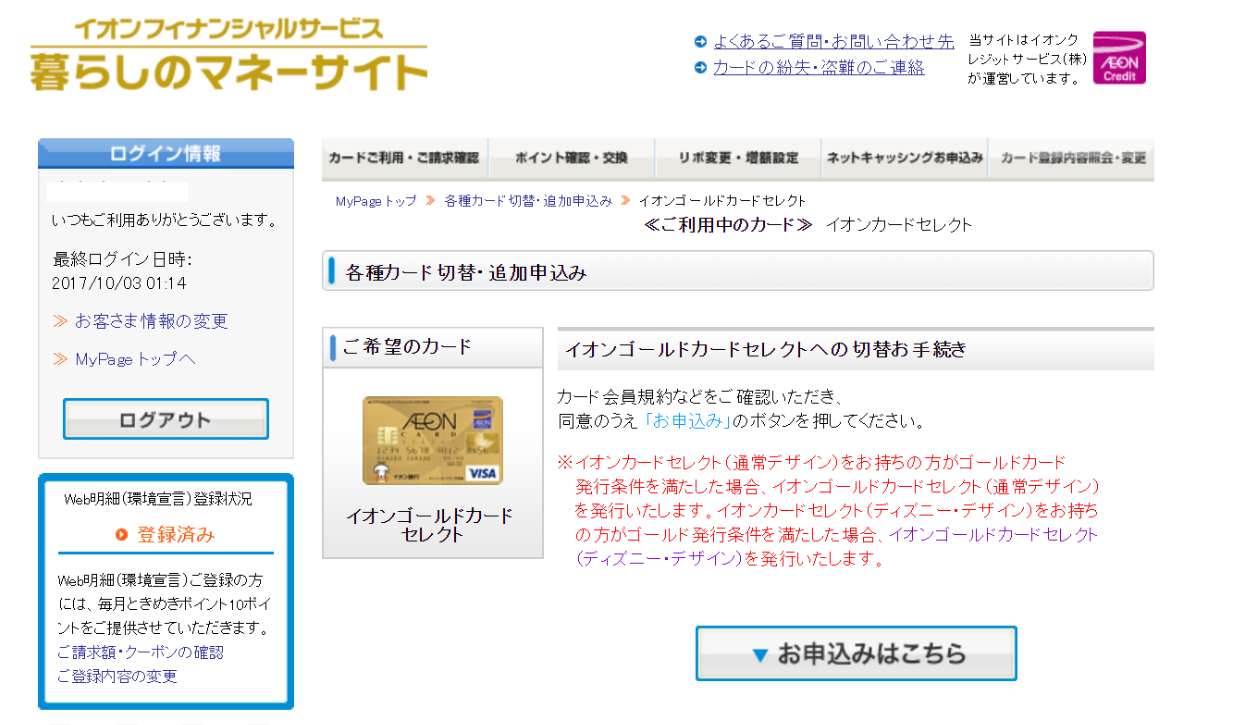Click the AEON gold card image
The height and width of the screenshot is (725, 1251).
tap(433, 441)
